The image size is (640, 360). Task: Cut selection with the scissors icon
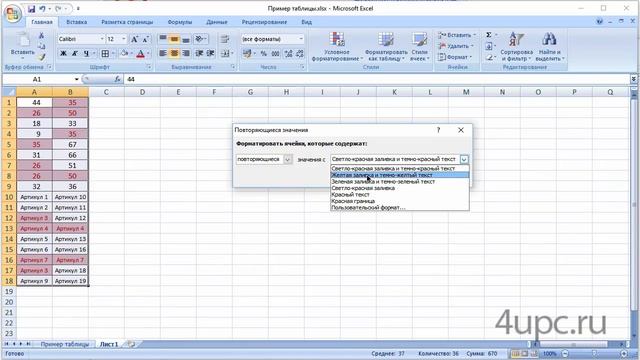click(41, 36)
